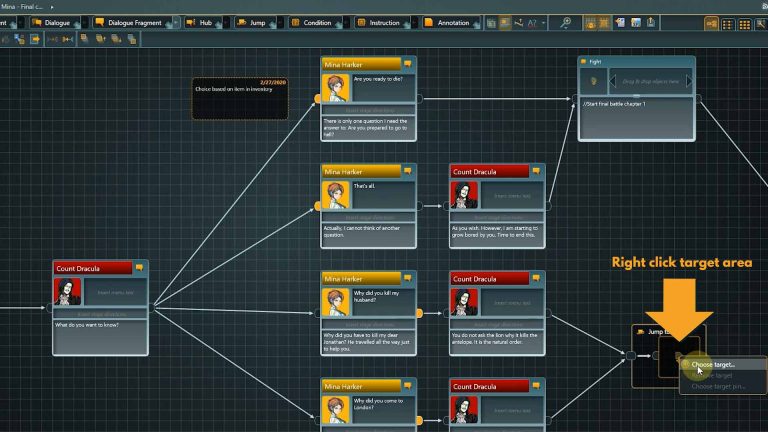The image size is (768, 432).
Task: Click the horizontal compress spacing icon
Action: [x=52, y=39]
